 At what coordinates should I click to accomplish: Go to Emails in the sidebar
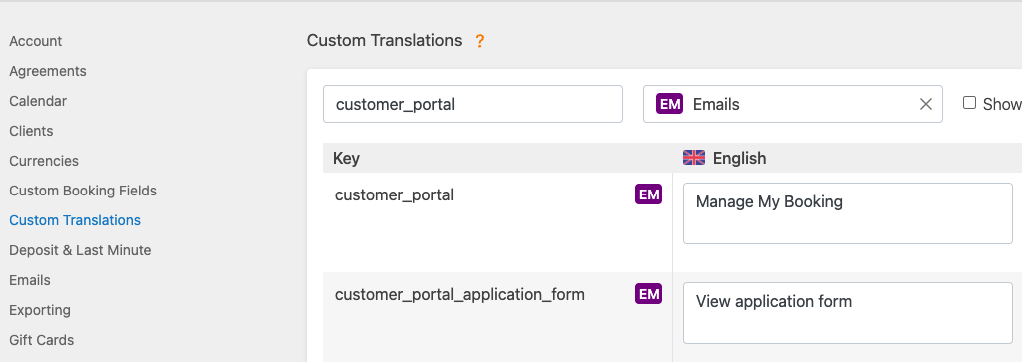29,280
